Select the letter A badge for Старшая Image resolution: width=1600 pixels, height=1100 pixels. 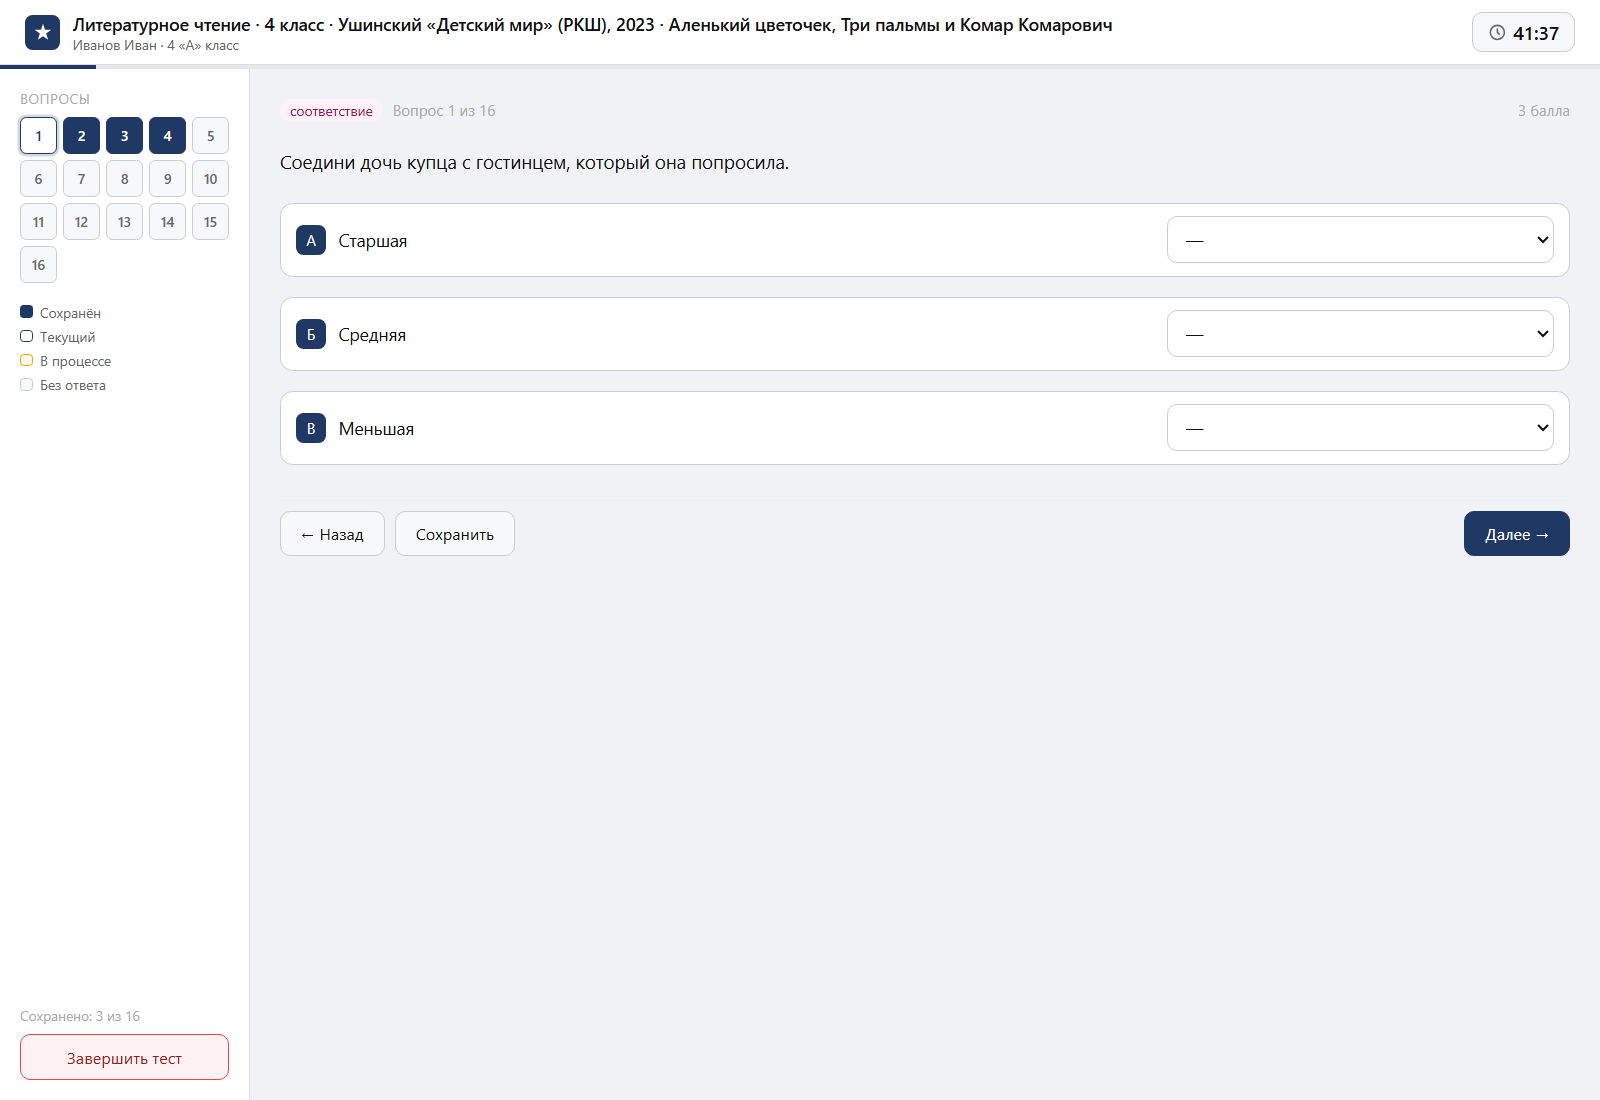tap(311, 240)
